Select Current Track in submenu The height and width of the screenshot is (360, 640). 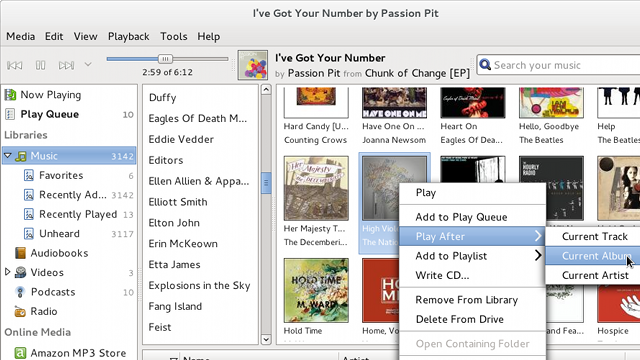coord(594,236)
